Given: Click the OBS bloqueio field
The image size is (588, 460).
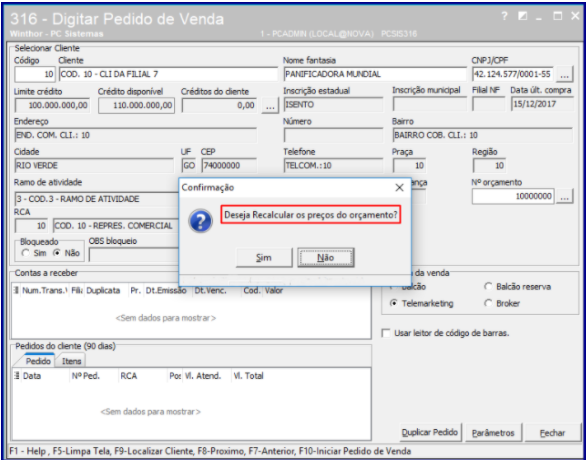Looking at the screenshot, I should tap(134, 255).
